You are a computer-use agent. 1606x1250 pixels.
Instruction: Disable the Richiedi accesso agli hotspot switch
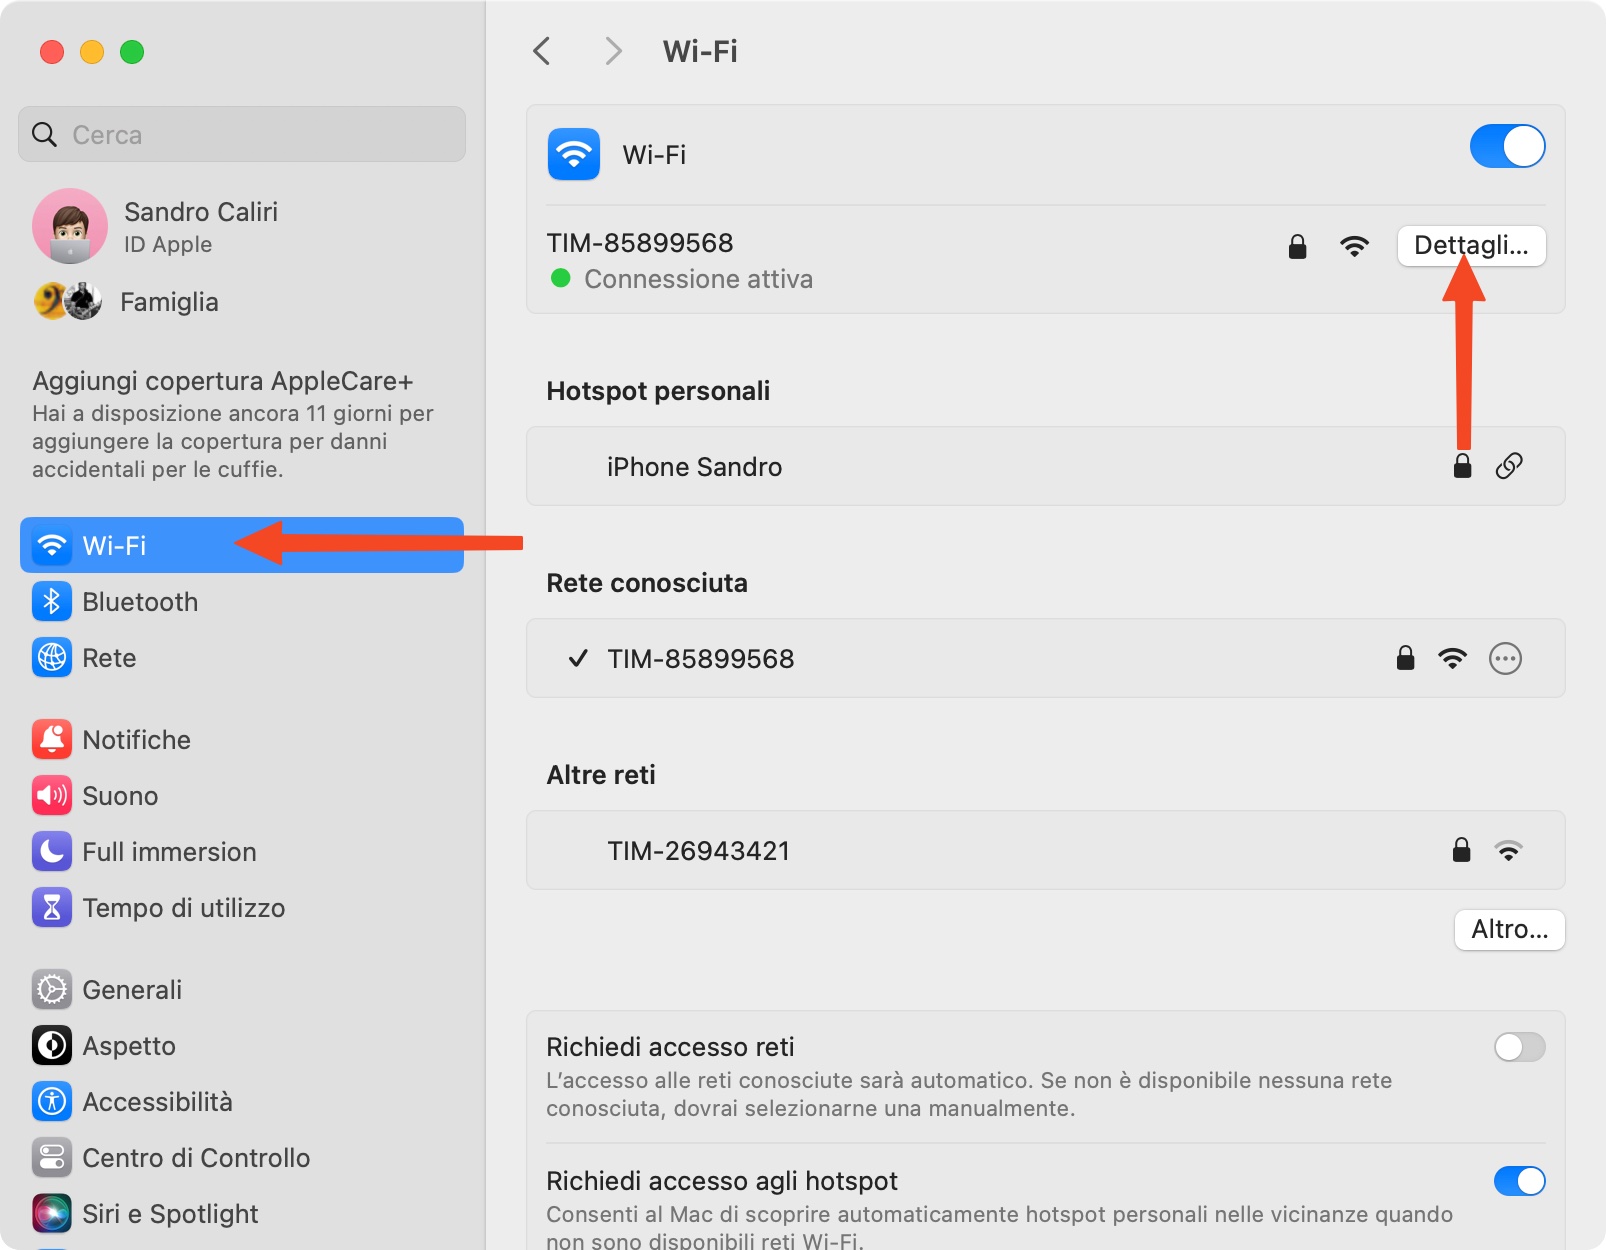pos(1519,1181)
